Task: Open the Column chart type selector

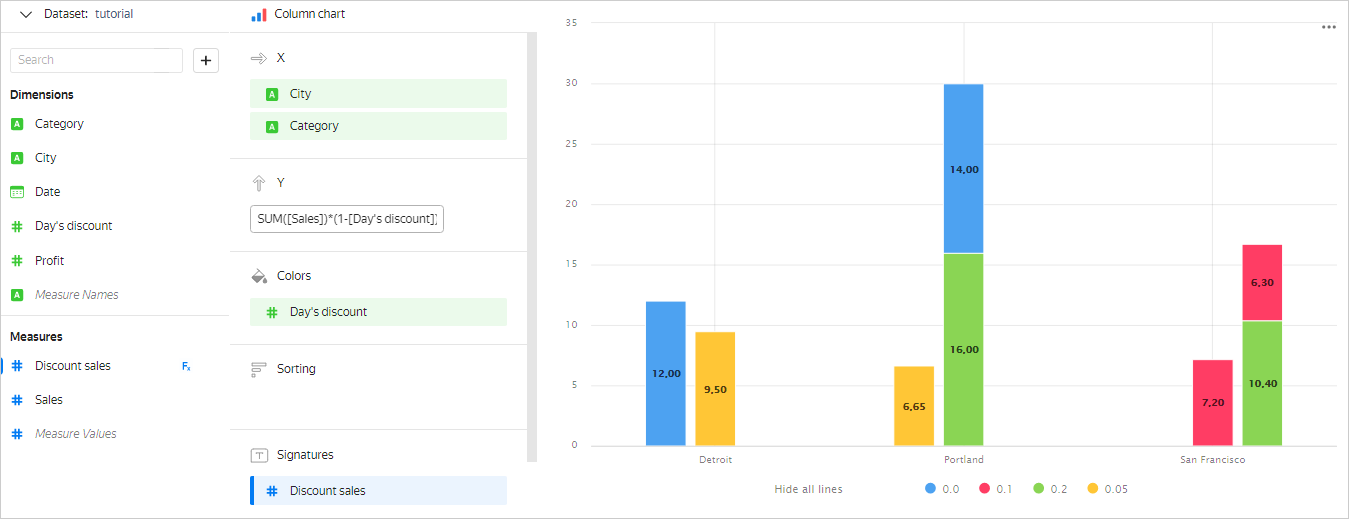Action: 308,15
